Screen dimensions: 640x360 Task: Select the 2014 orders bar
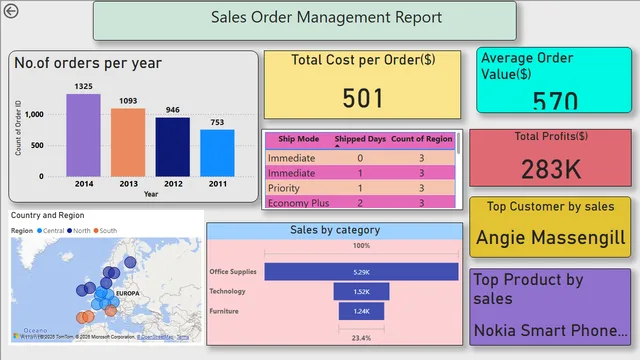(x=83, y=135)
